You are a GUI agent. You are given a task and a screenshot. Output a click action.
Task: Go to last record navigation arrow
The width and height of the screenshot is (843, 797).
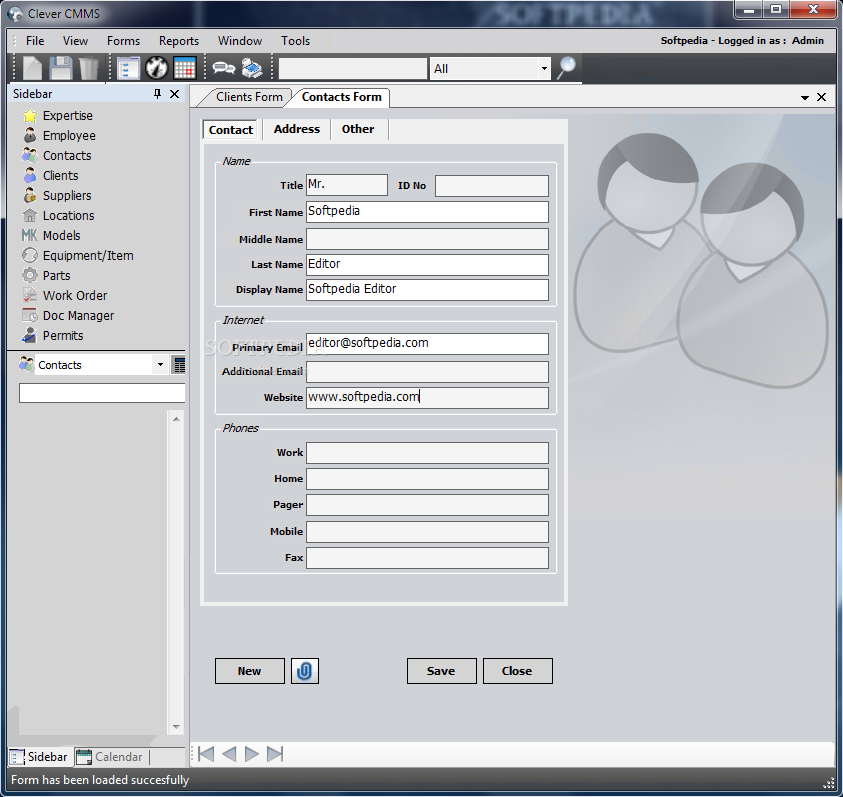click(x=275, y=753)
